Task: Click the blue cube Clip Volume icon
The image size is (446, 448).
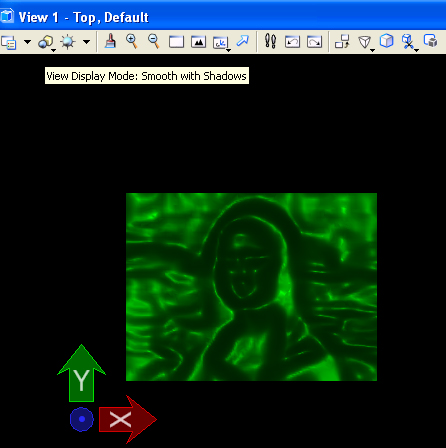Action: (x=387, y=41)
